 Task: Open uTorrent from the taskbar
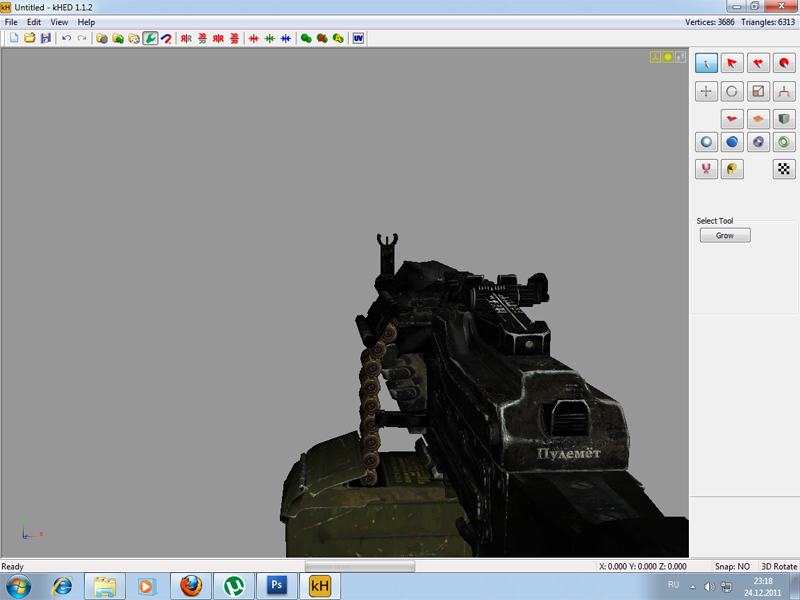pyautogui.click(x=234, y=586)
